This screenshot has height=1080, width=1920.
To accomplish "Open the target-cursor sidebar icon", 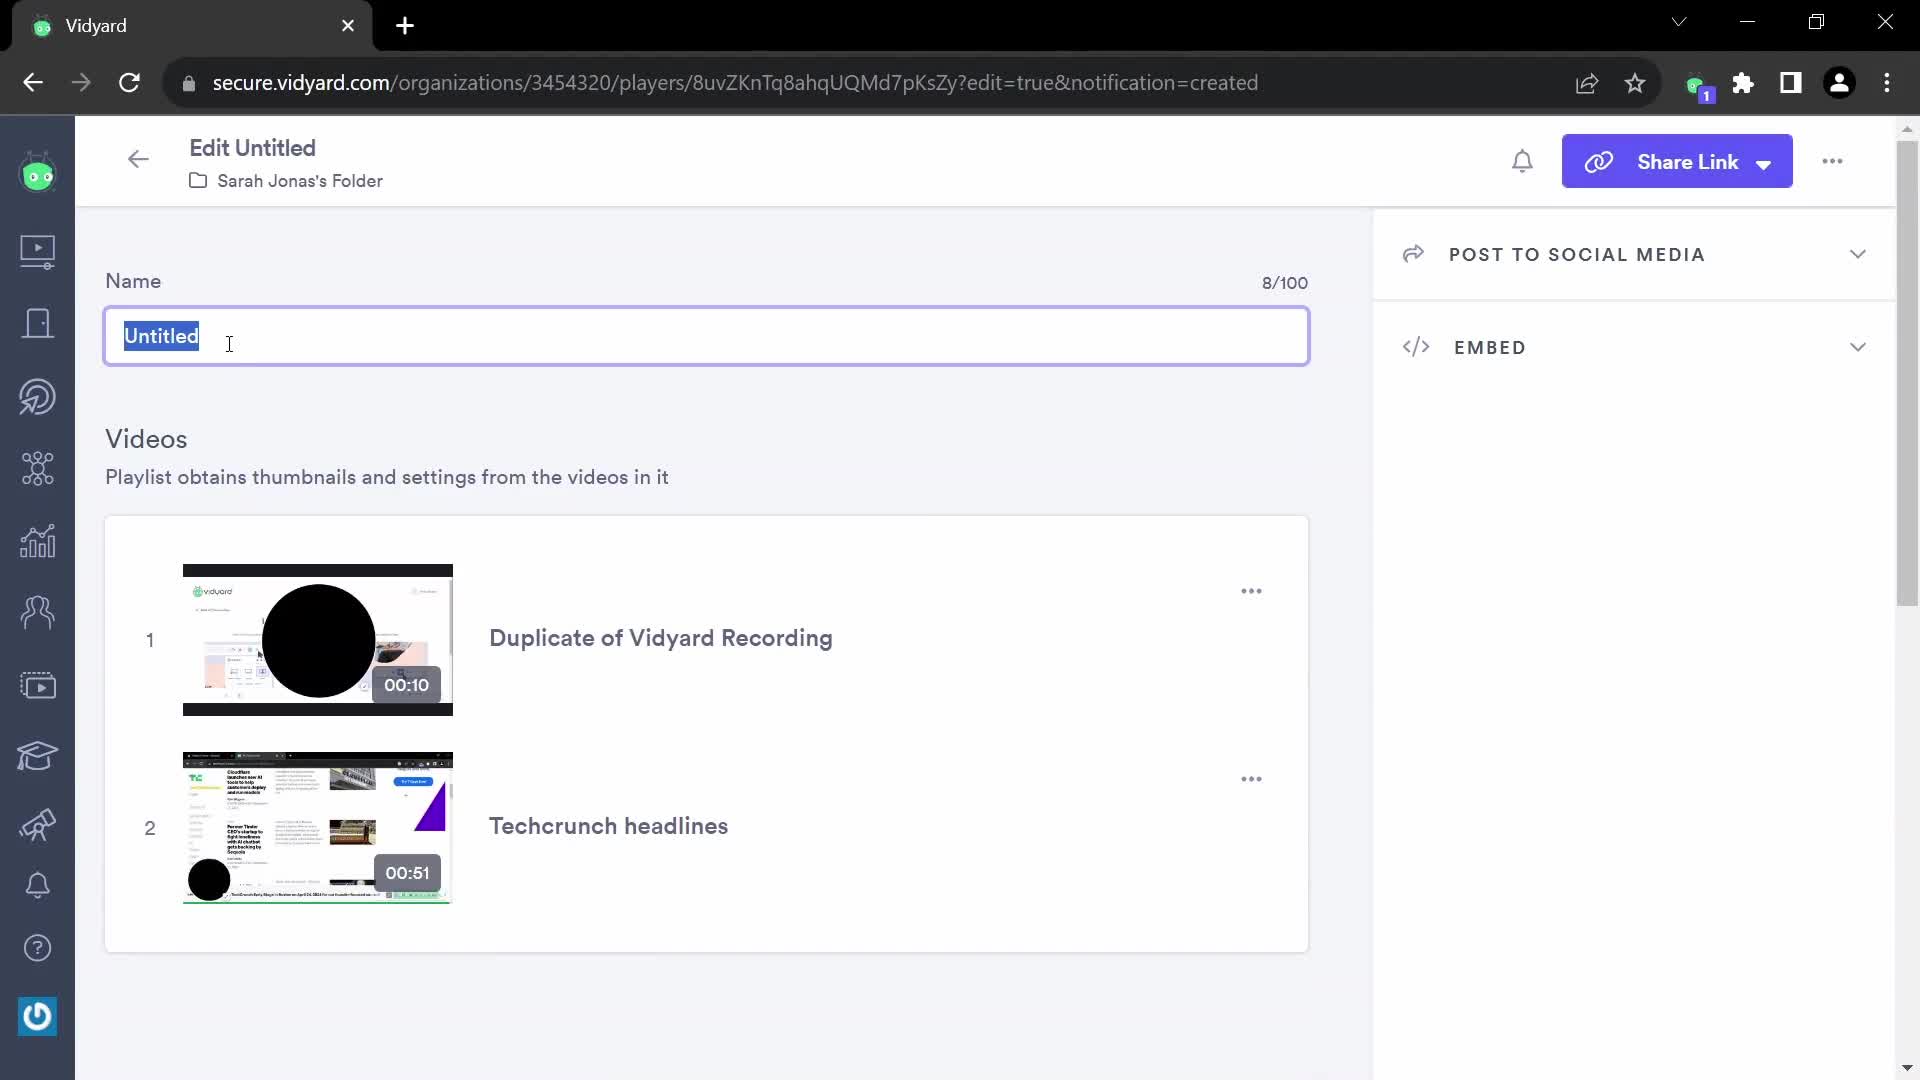I will [x=38, y=397].
